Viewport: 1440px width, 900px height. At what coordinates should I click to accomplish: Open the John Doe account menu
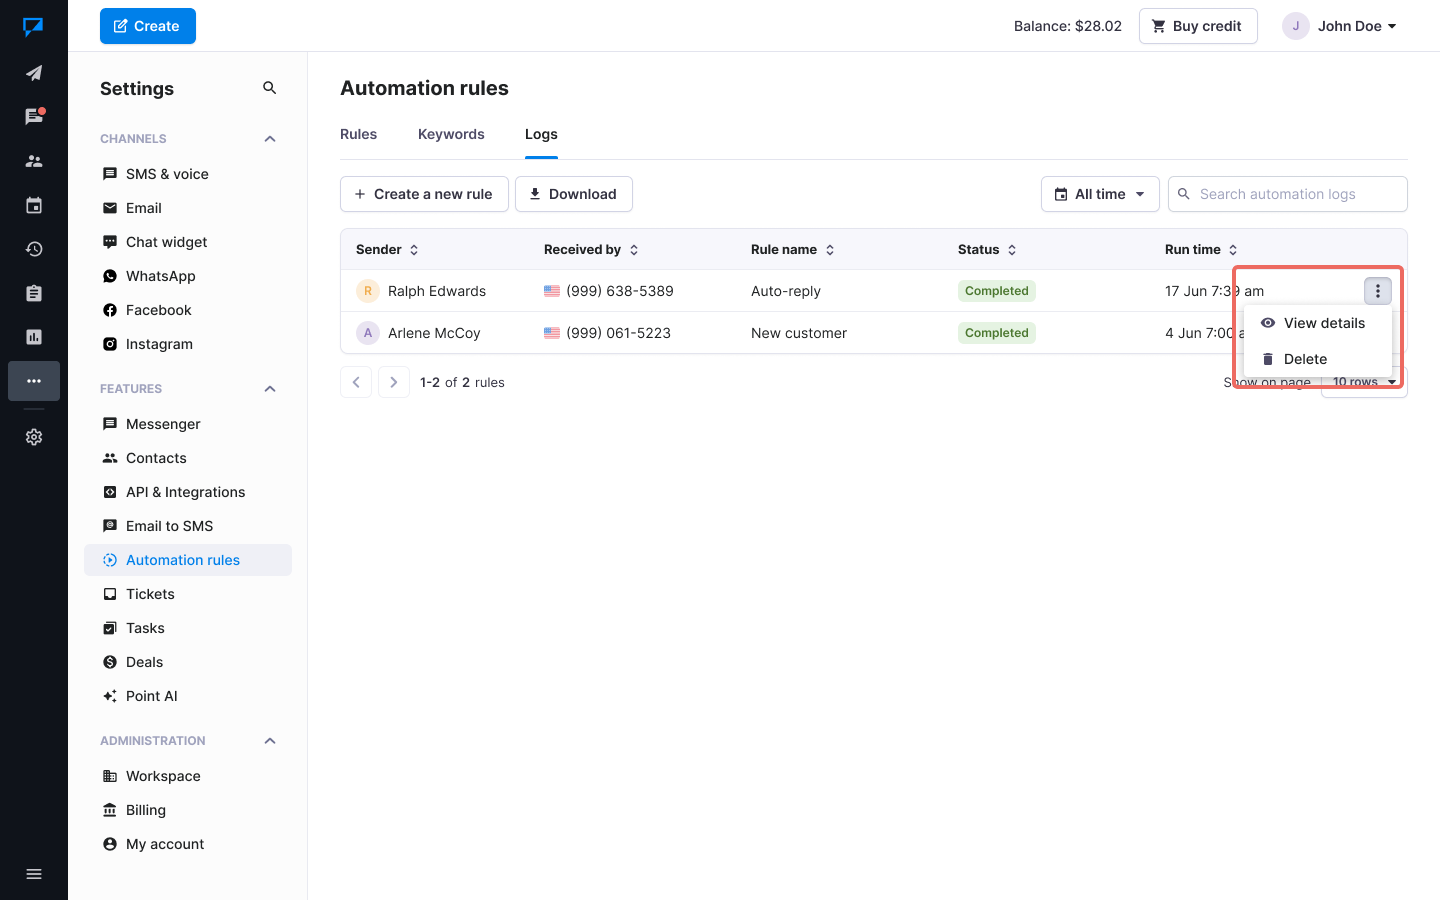(1340, 26)
